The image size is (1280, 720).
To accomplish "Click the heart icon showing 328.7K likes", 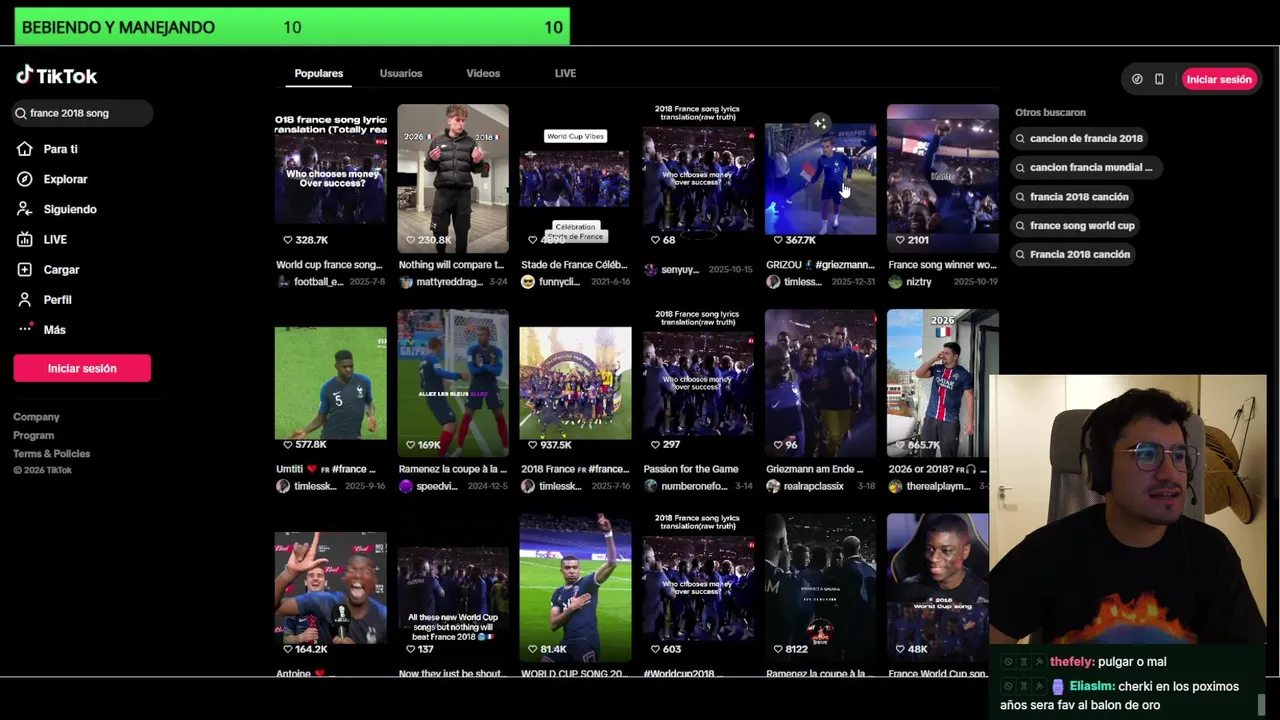I will pos(288,240).
